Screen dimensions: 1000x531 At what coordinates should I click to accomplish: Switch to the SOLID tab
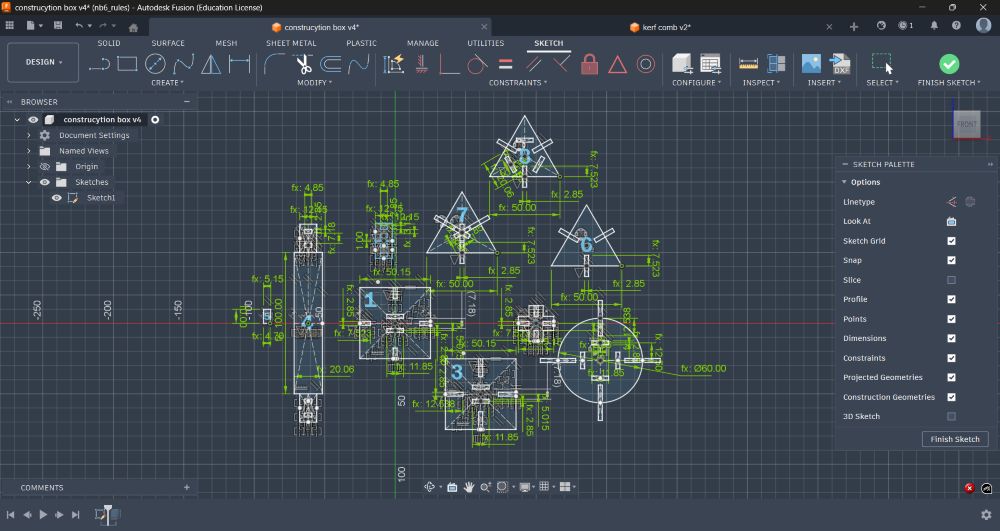click(x=108, y=43)
